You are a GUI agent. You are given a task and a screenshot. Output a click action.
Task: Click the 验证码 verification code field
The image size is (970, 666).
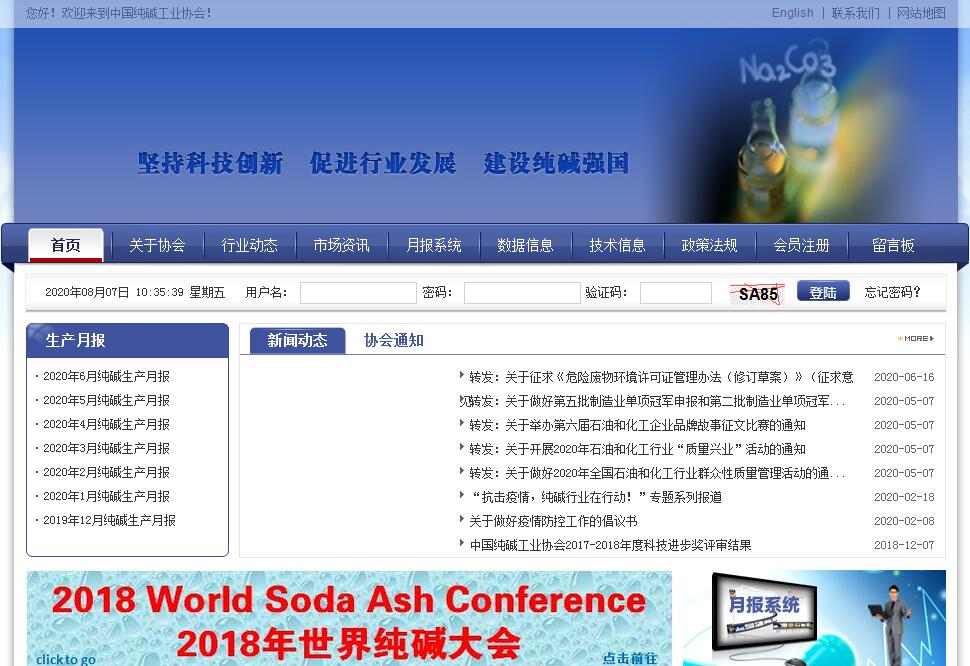[675, 293]
